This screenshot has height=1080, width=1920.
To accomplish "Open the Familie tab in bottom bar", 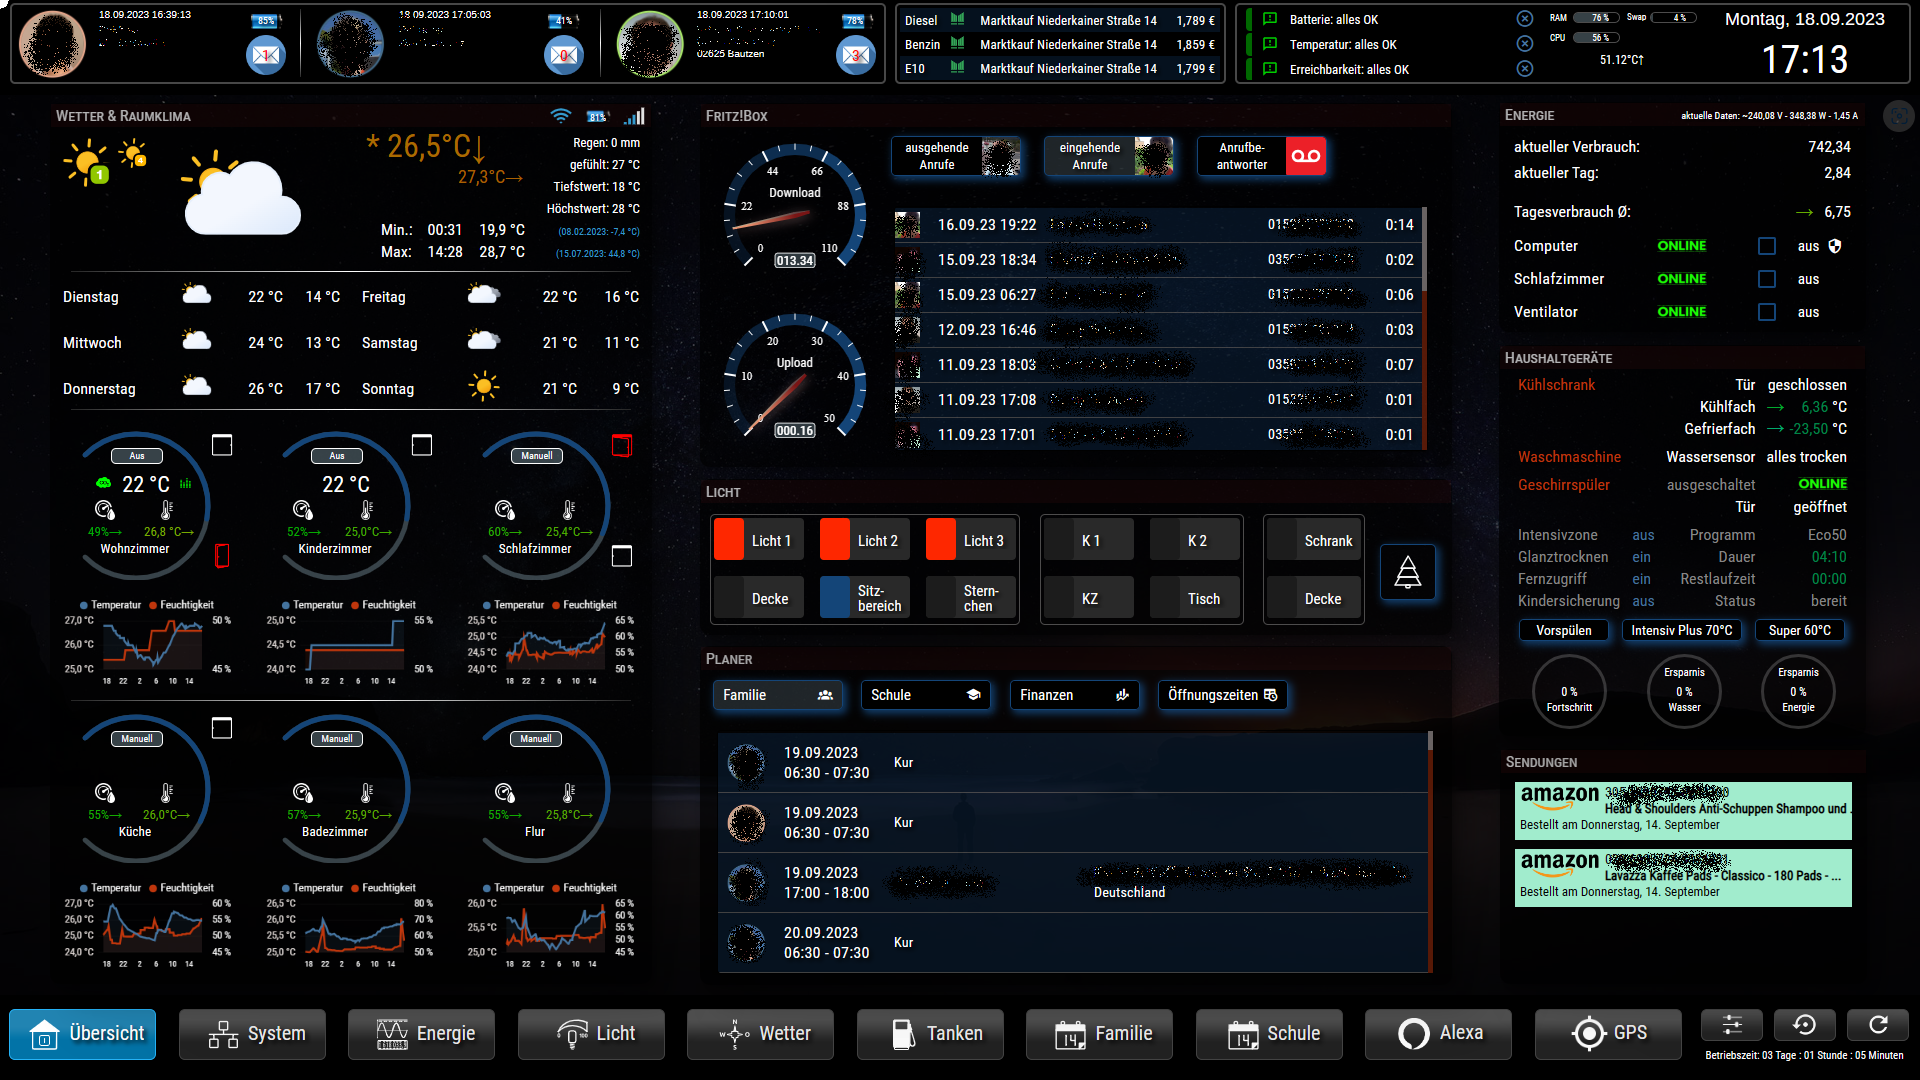I will pyautogui.click(x=1099, y=1033).
